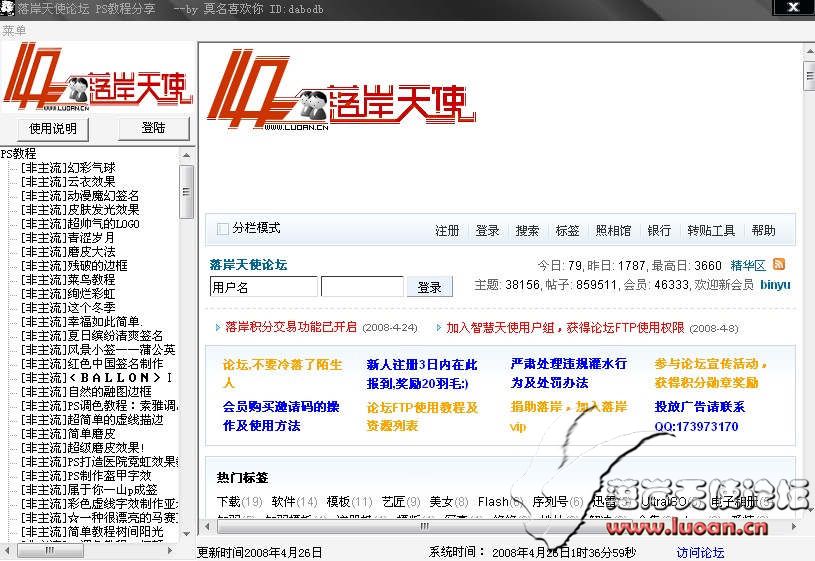This screenshot has height=561, width=815.
Task: Click browser pane horizontal scroll-left arrow
Action: point(207,526)
